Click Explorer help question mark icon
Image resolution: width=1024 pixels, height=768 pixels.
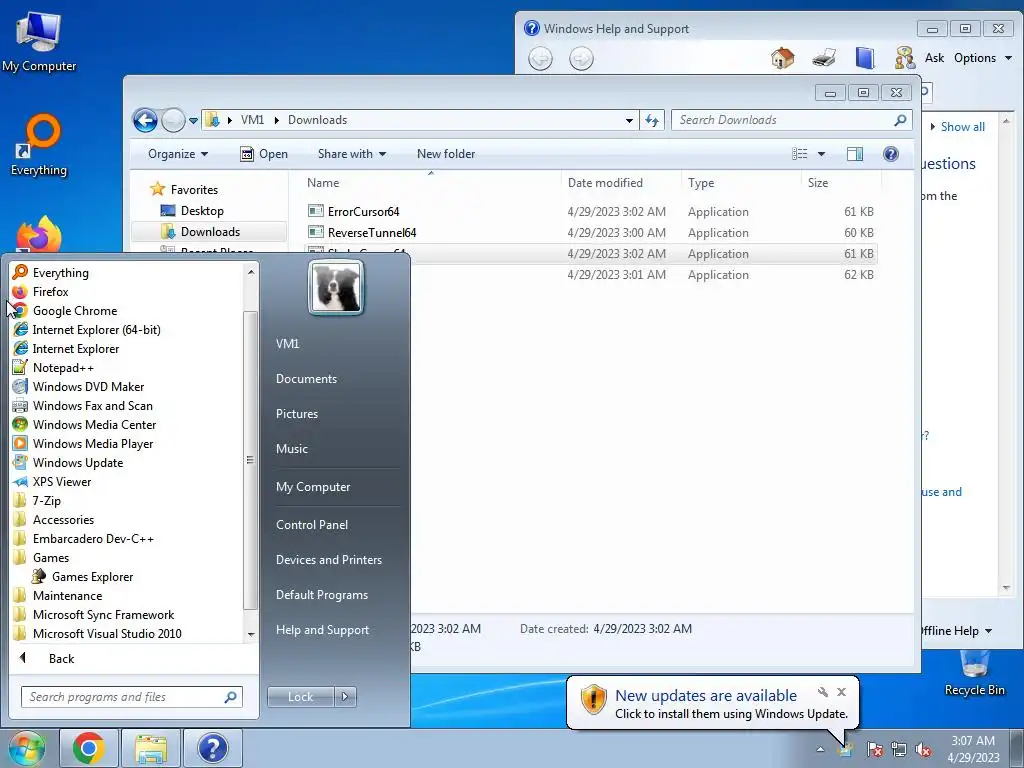891,154
